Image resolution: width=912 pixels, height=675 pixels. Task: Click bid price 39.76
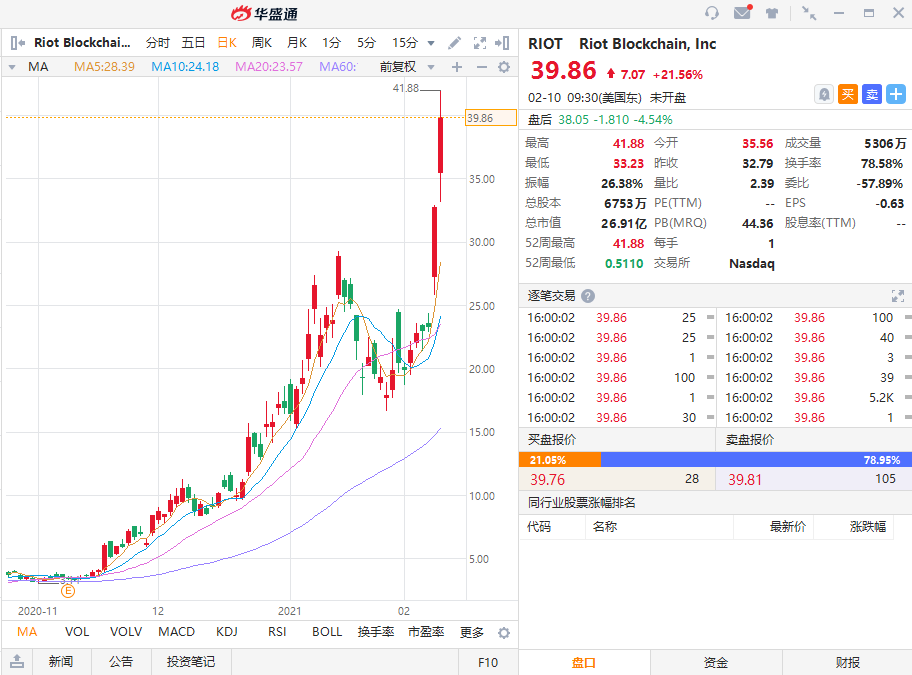[x=547, y=480]
